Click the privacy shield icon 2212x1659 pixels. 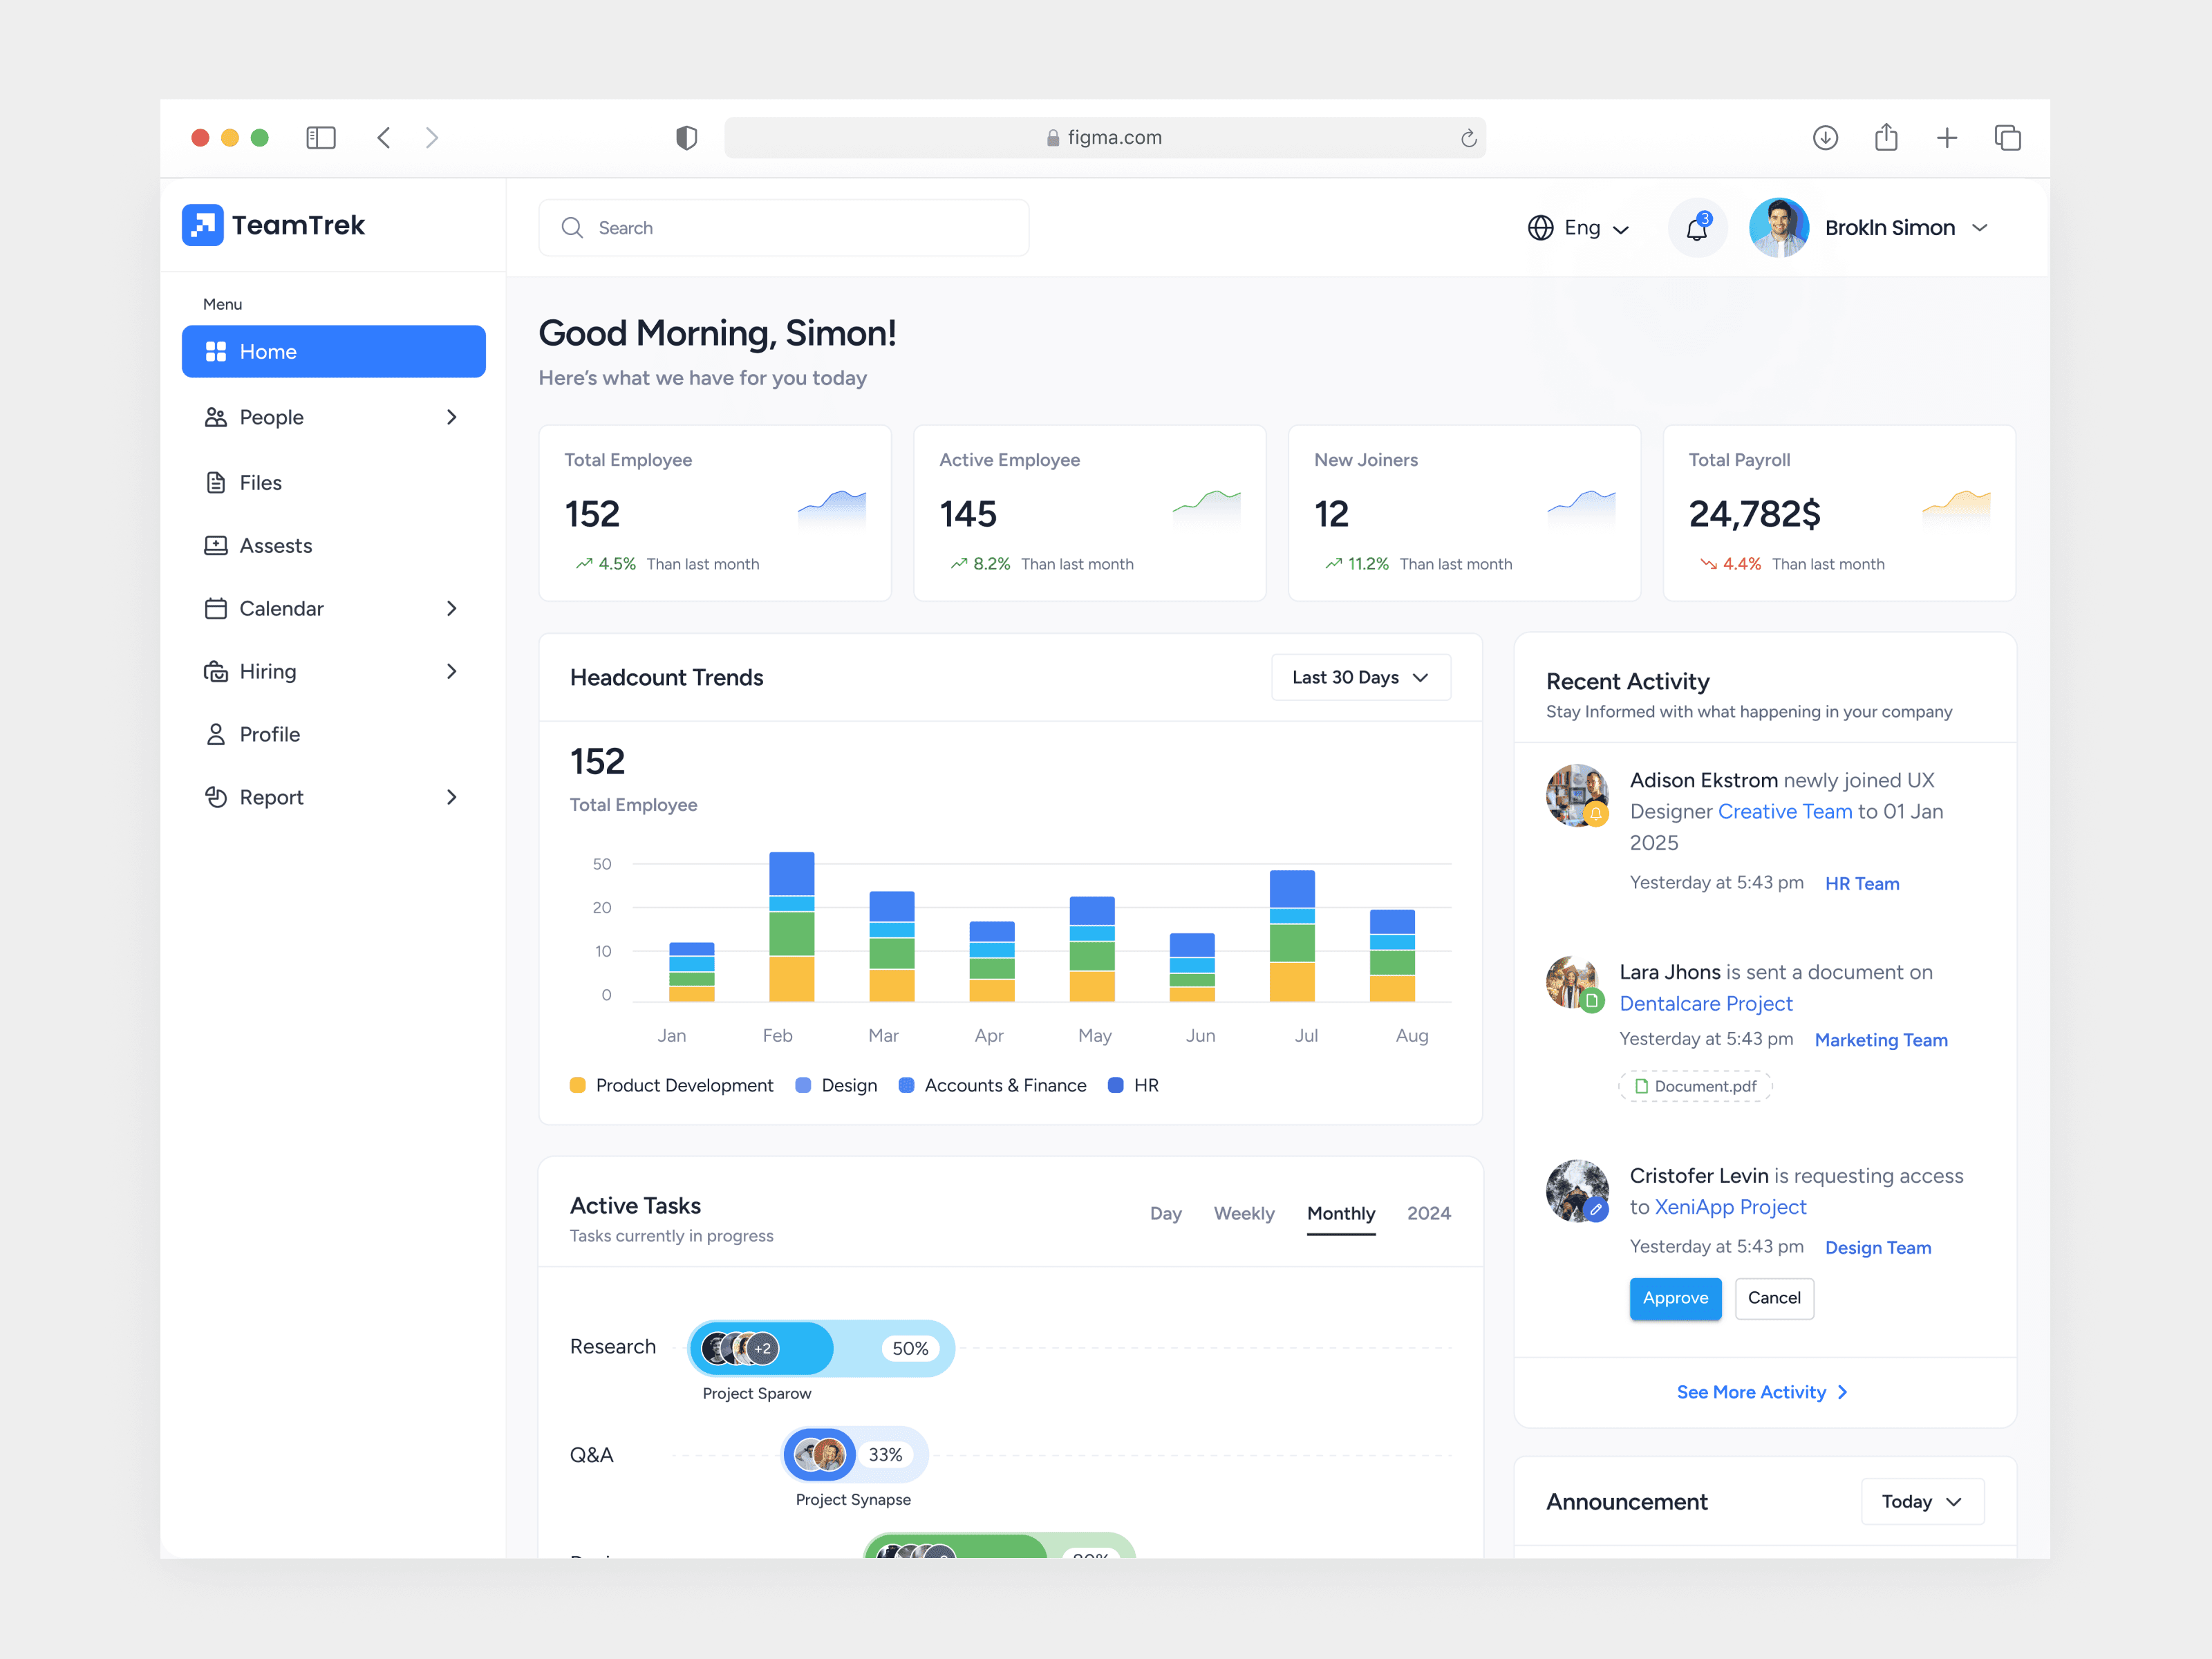(x=686, y=138)
